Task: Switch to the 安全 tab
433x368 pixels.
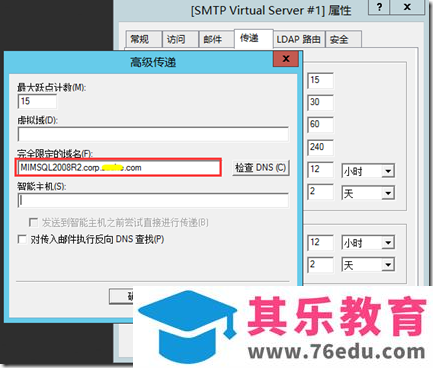Action: coord(343,39)
